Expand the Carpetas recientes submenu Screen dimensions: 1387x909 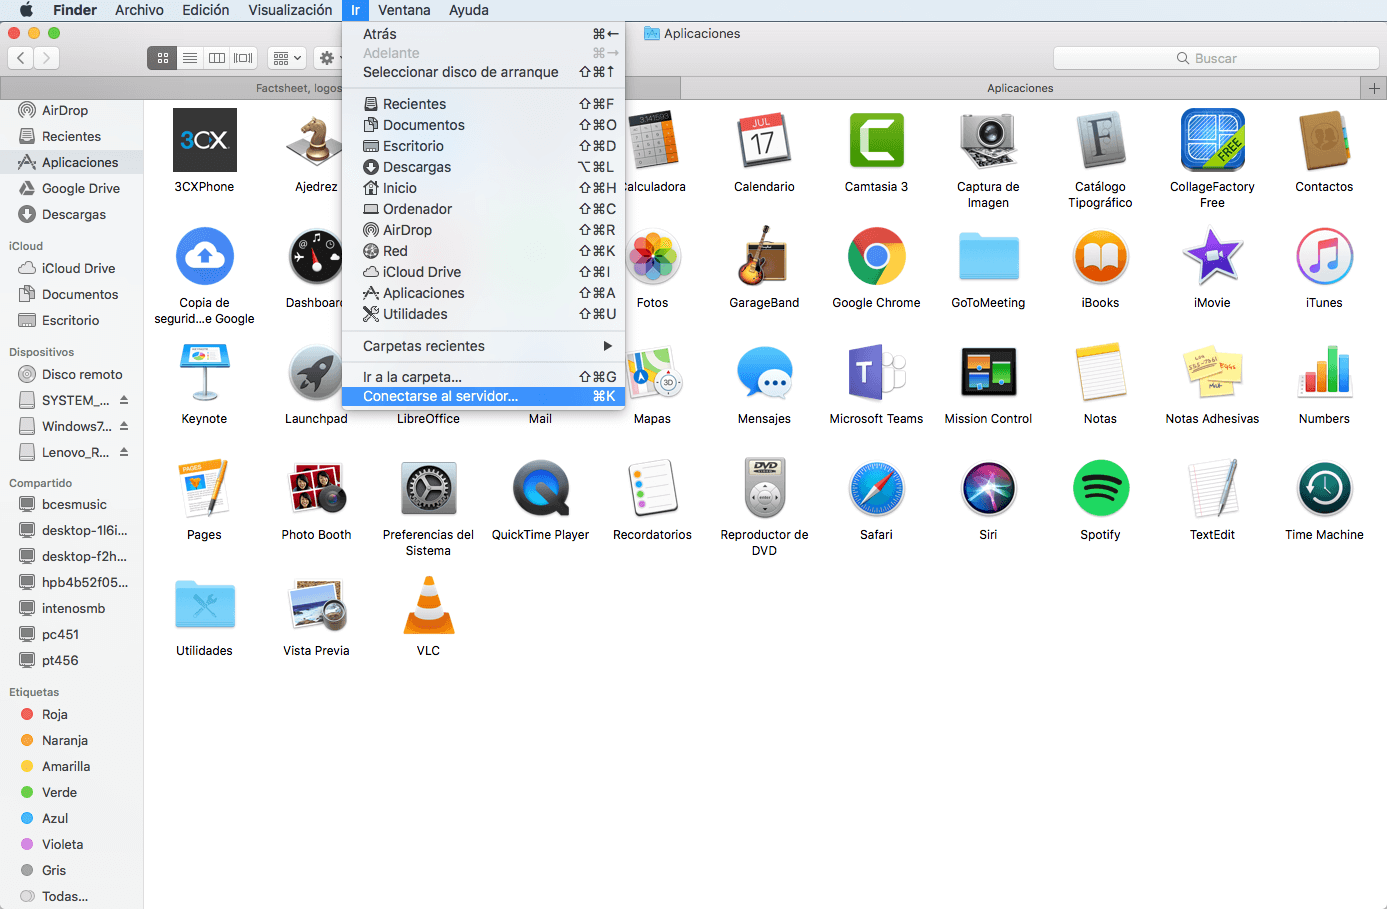tap(484, 346)
